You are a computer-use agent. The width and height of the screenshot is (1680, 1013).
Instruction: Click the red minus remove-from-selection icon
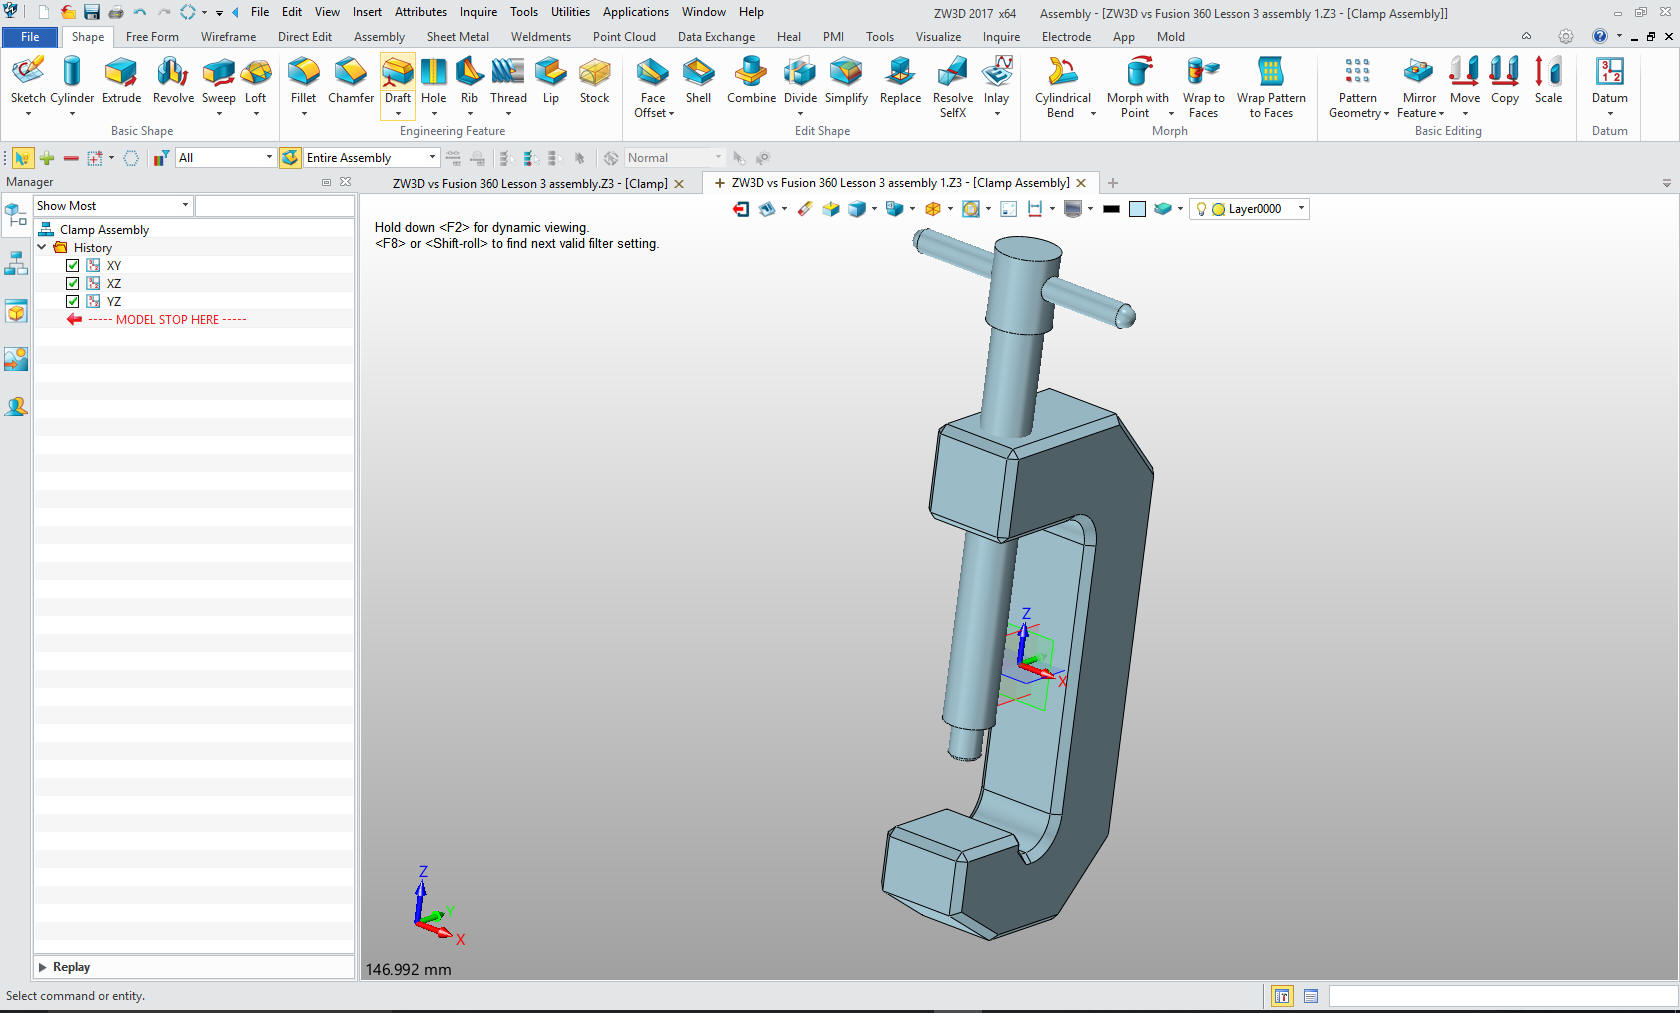click(71, 158)
